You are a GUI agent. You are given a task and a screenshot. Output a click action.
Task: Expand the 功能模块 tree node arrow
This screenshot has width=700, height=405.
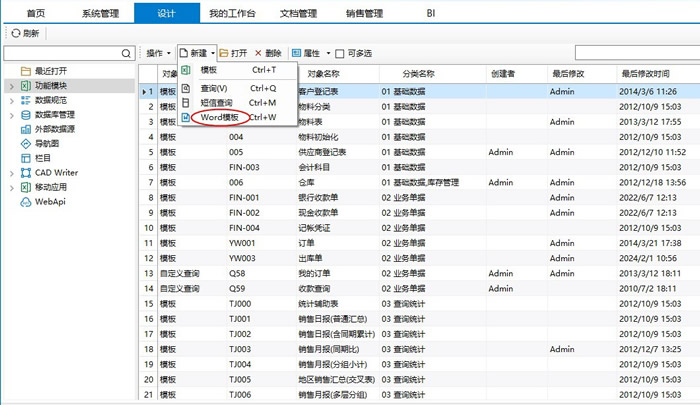point(11,86)
